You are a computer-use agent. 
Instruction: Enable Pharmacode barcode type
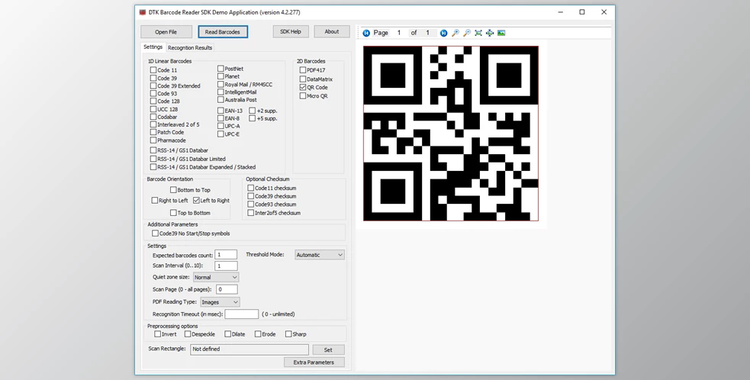(153, 140)
